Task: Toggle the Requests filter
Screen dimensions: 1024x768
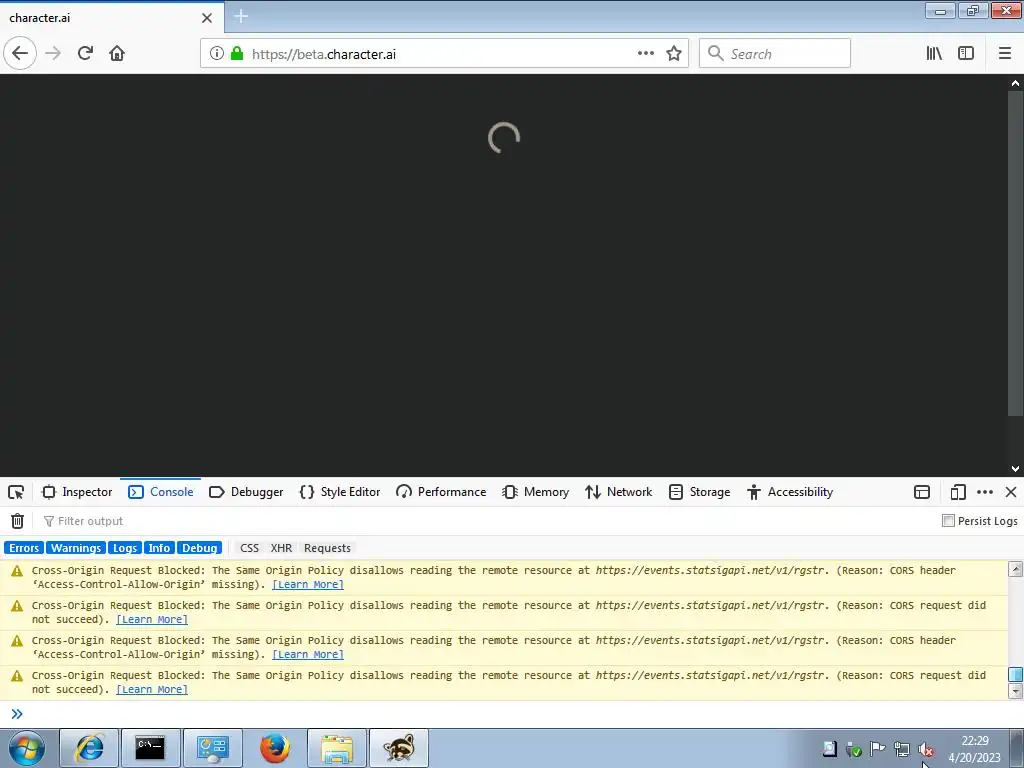Action: [327, 548]
